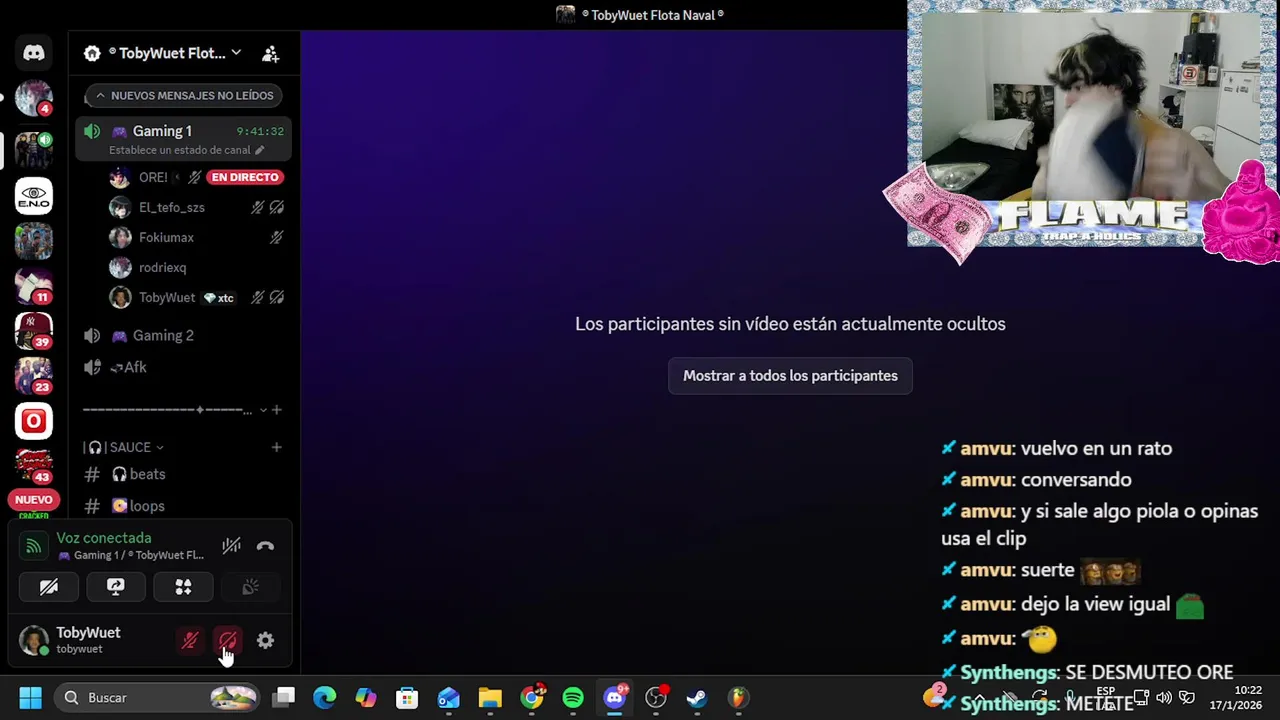Open Gaming 1 / TobyWuet channel link in voice panel
Screen dimensions: 1280x720
point(130,555)
